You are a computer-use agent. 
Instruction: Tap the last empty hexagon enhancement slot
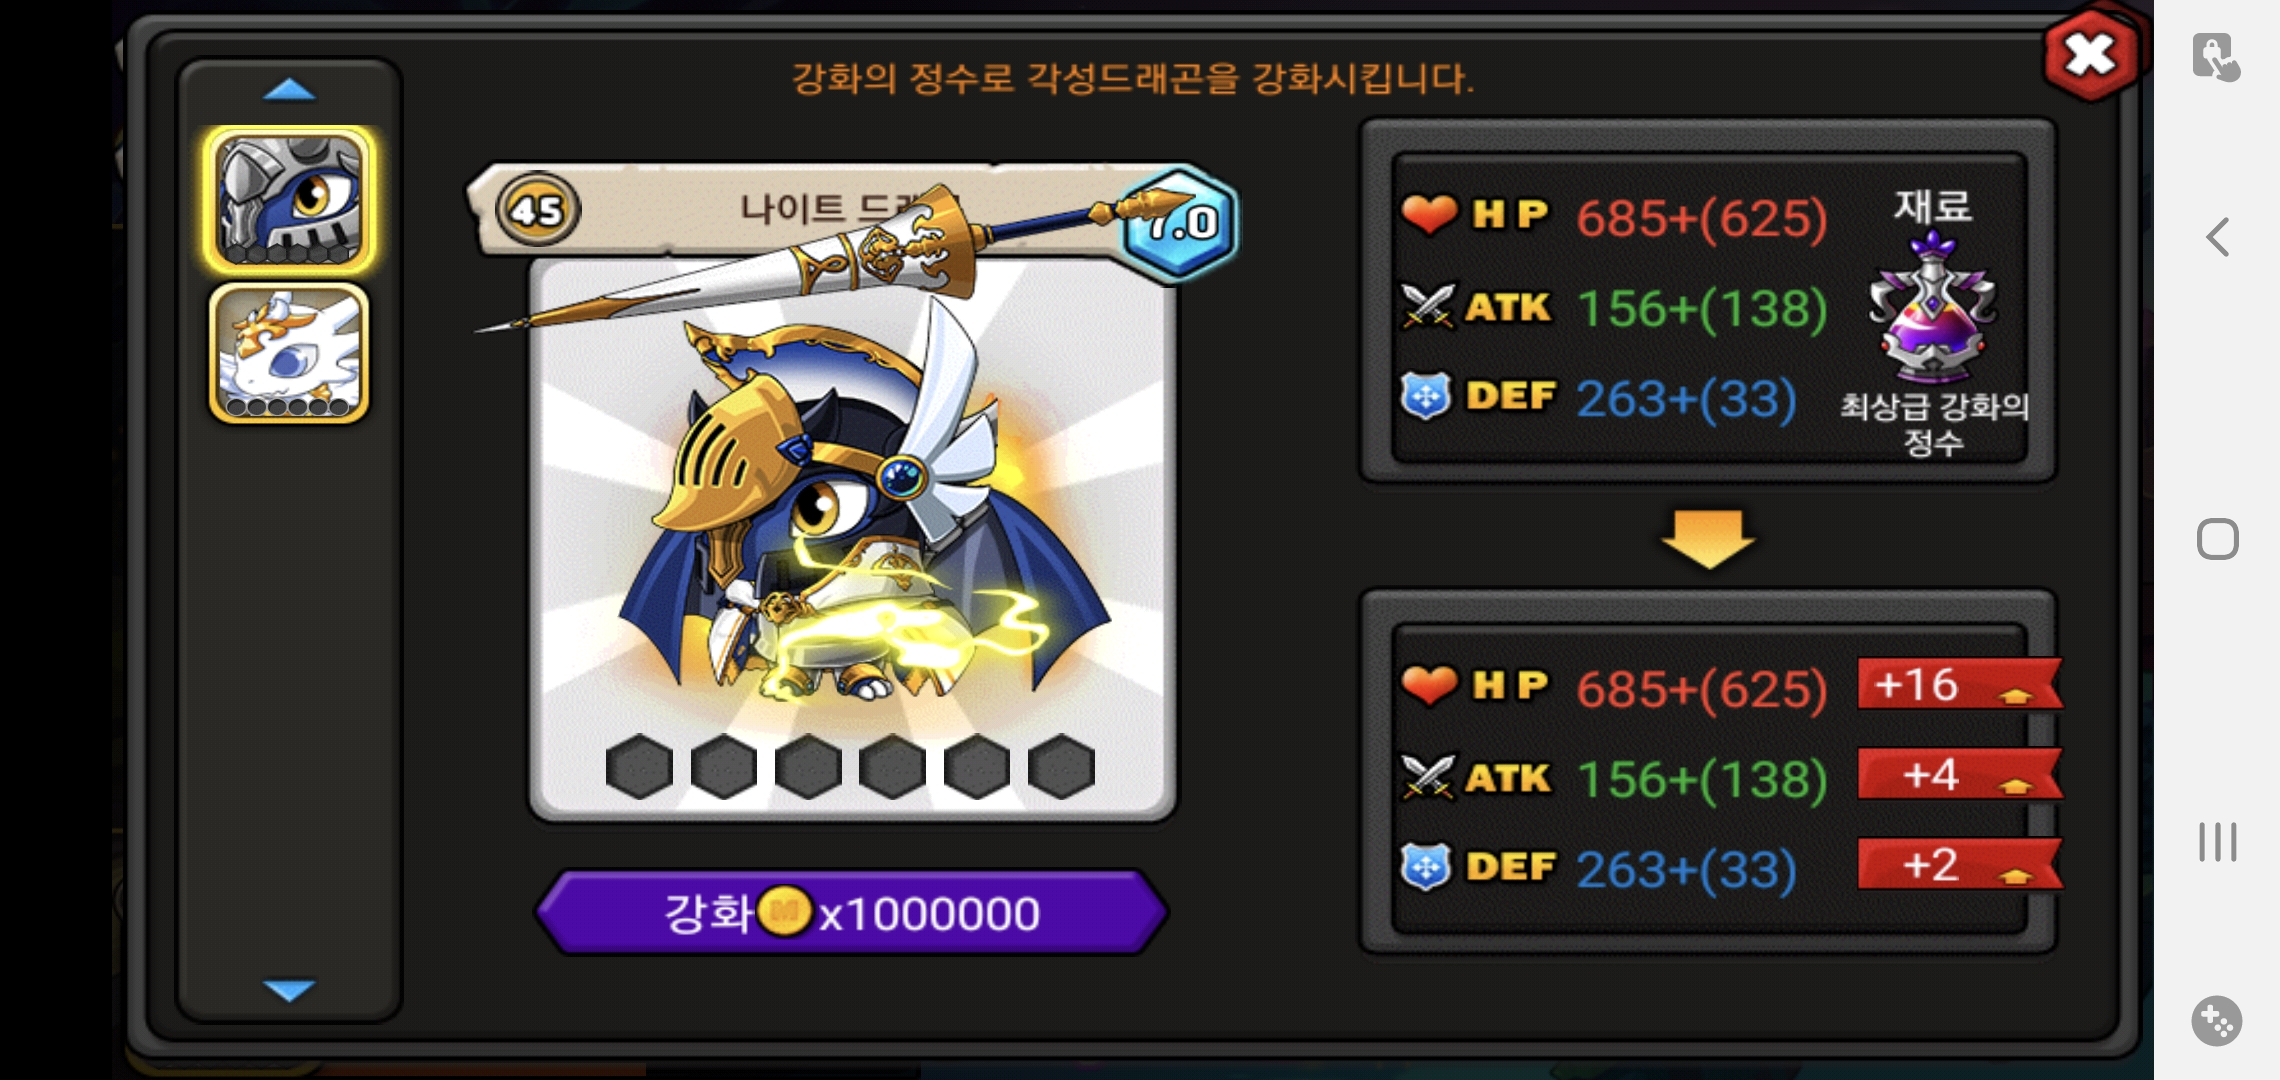(1062, 767)
